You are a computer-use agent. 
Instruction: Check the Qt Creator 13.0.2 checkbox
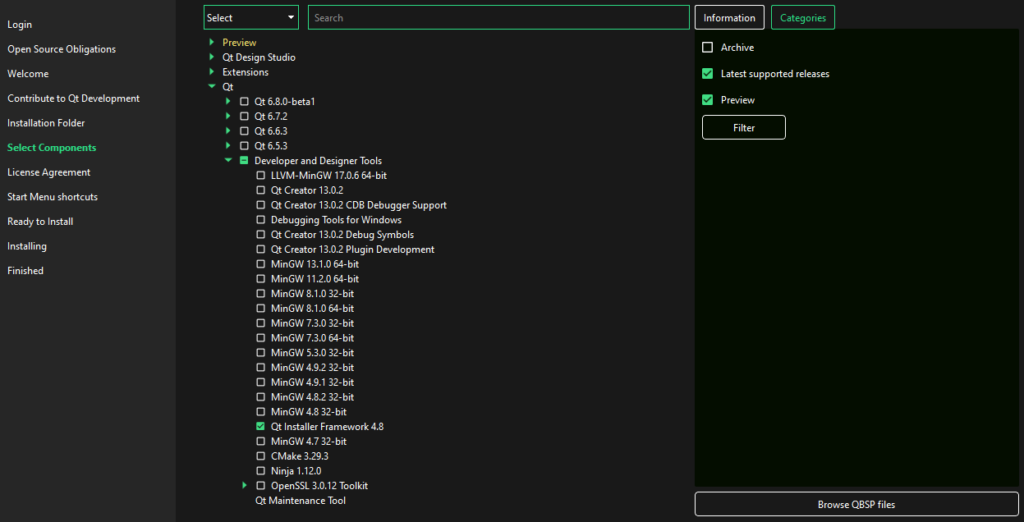point(261,190)
